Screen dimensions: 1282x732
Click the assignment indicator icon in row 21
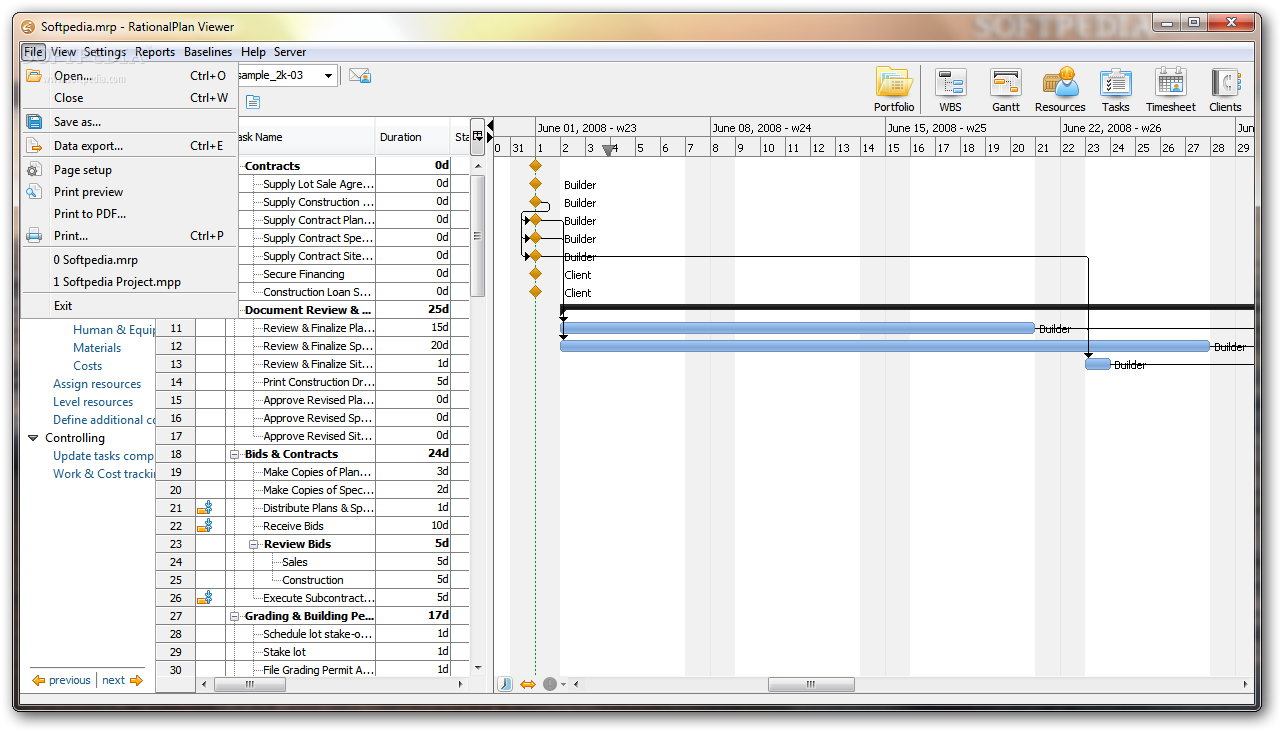[x=205, y=508]
